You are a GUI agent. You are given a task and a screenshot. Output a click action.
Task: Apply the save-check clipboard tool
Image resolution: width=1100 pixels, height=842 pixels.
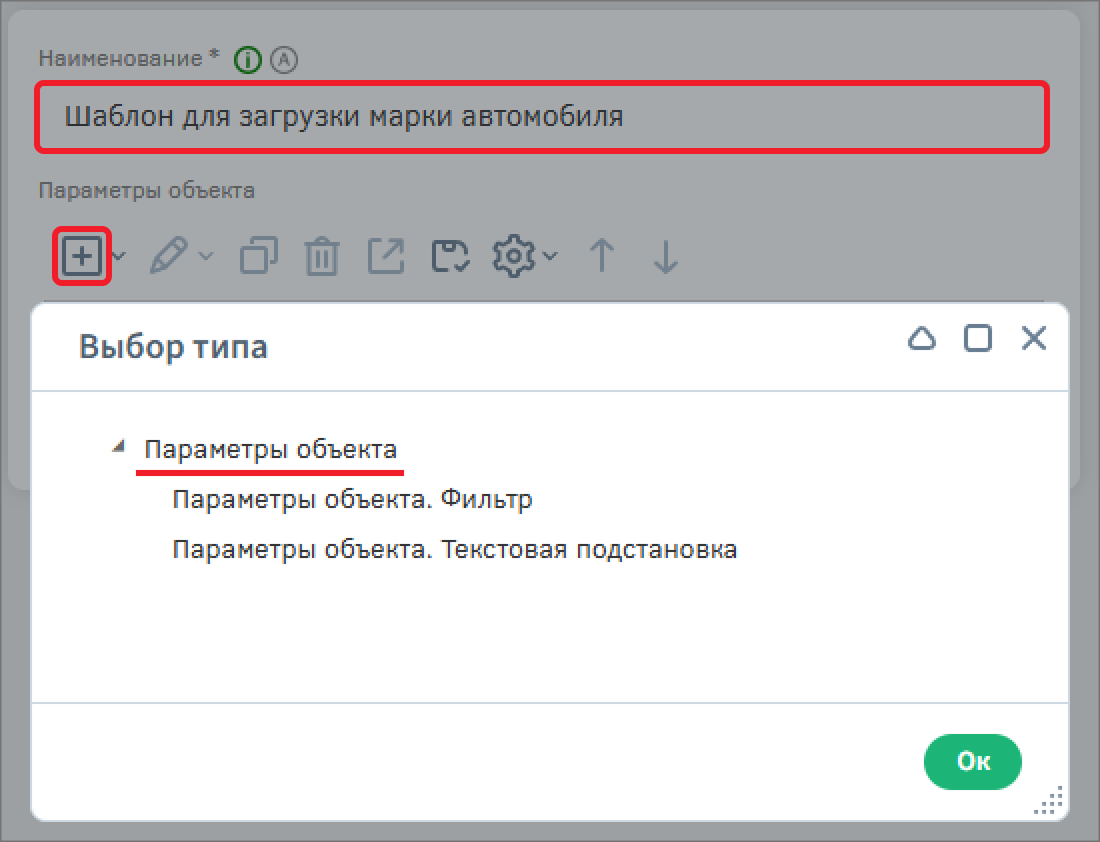[x=449, y=255]
